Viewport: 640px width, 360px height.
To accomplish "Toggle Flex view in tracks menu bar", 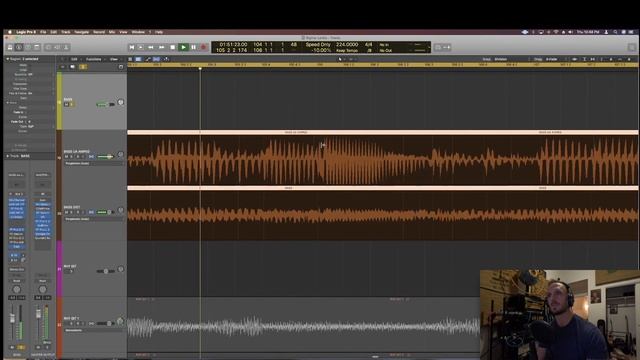I will pyautogui.click(x=156, y=59).
